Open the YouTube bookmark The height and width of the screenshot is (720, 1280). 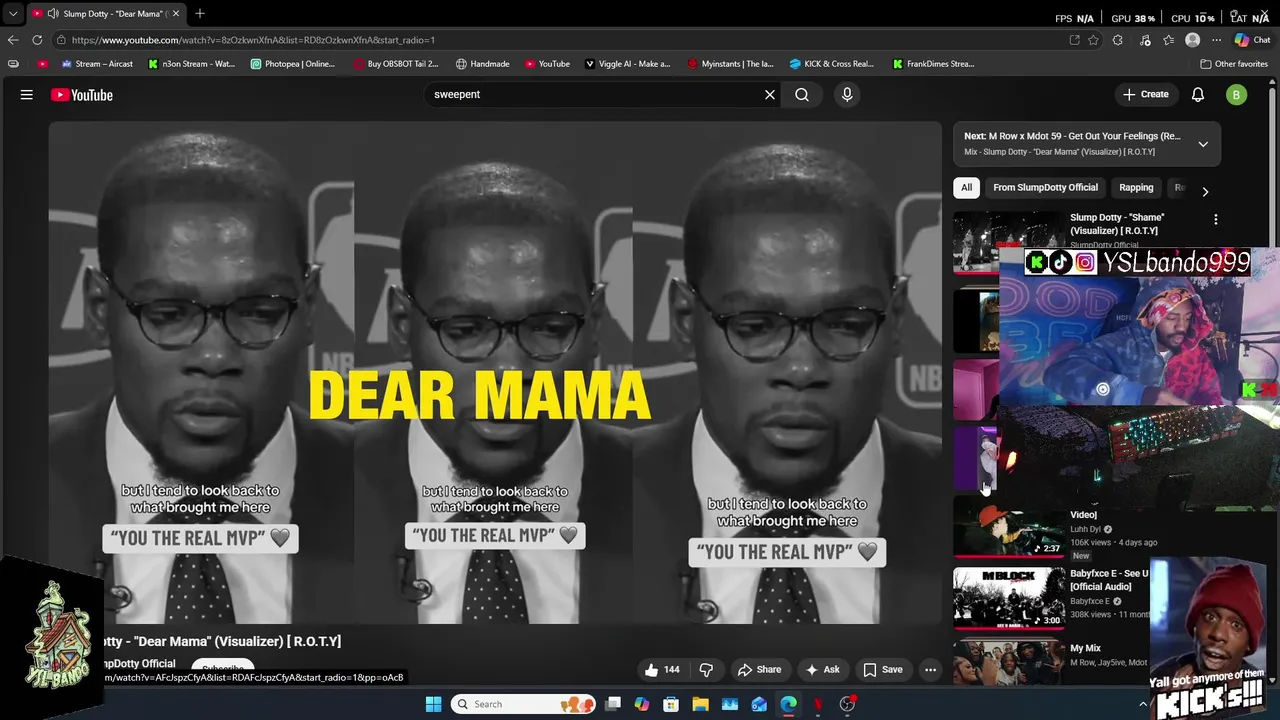pos(547,64)
